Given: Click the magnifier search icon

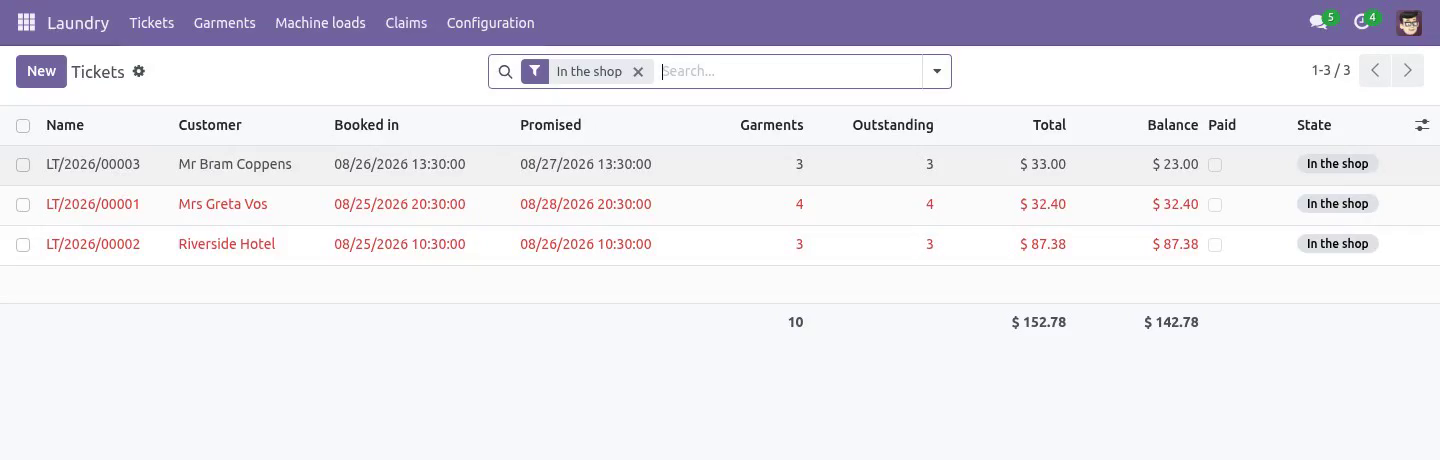Looking at the screenshot, I should pyautogui.click(x=505, y=71).
